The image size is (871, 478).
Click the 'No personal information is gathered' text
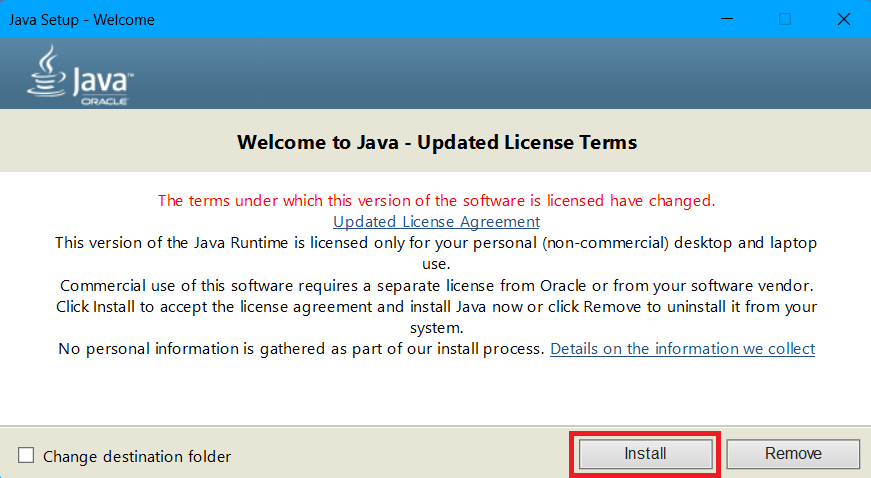(x=300, y=348)
